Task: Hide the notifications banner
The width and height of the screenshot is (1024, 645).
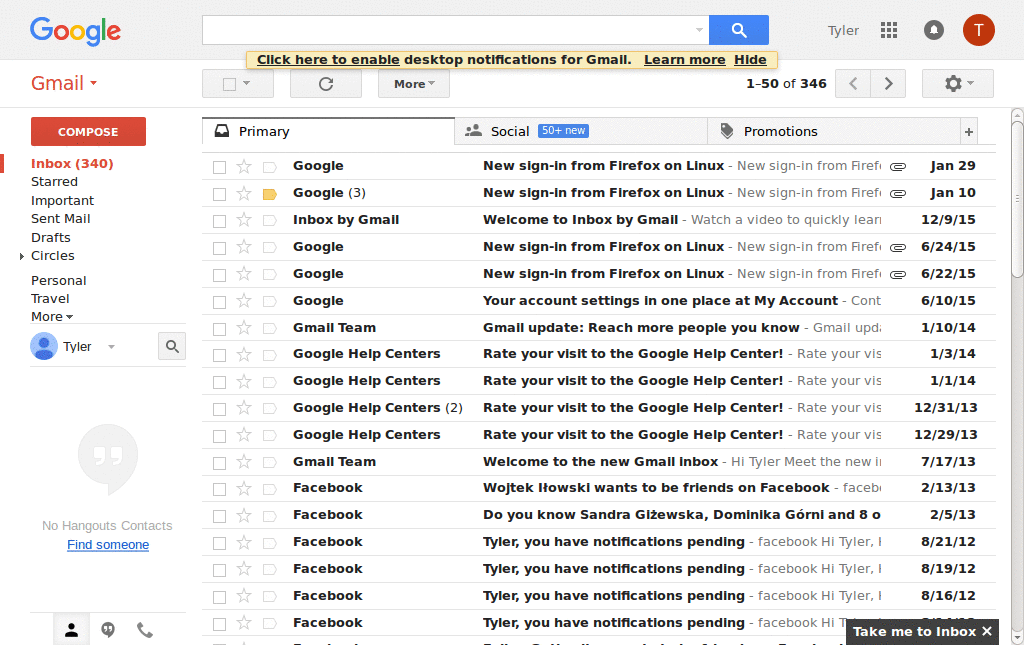Action: (x=750, y=59)
